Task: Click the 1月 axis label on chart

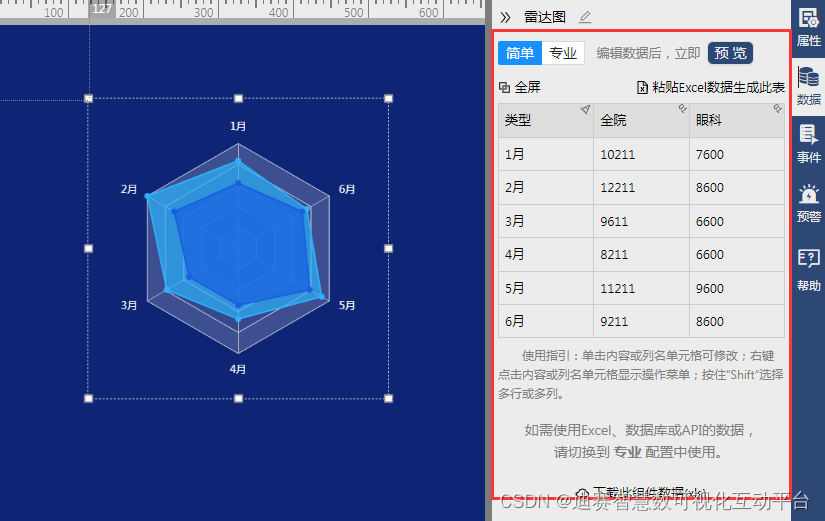Action: coord(238,126)
